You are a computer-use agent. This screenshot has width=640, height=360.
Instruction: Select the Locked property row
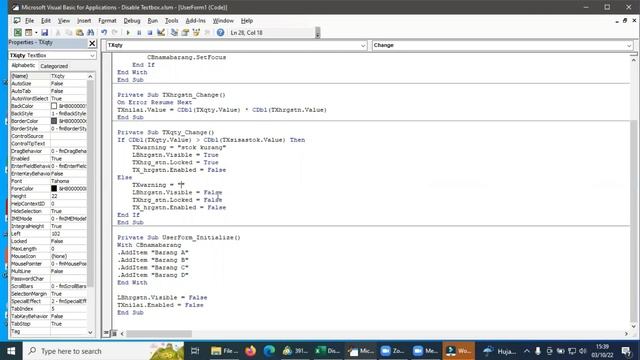point(48,241)
